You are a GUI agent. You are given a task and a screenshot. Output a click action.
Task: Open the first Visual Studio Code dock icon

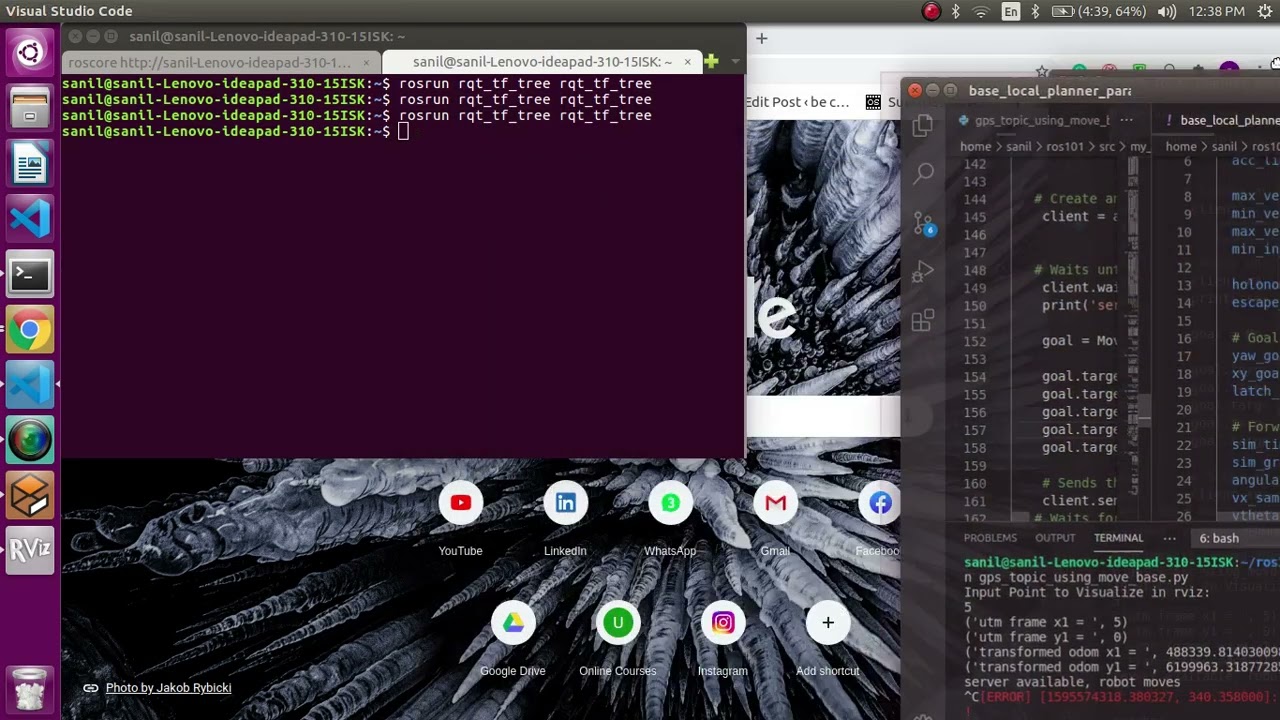(30, 218)
